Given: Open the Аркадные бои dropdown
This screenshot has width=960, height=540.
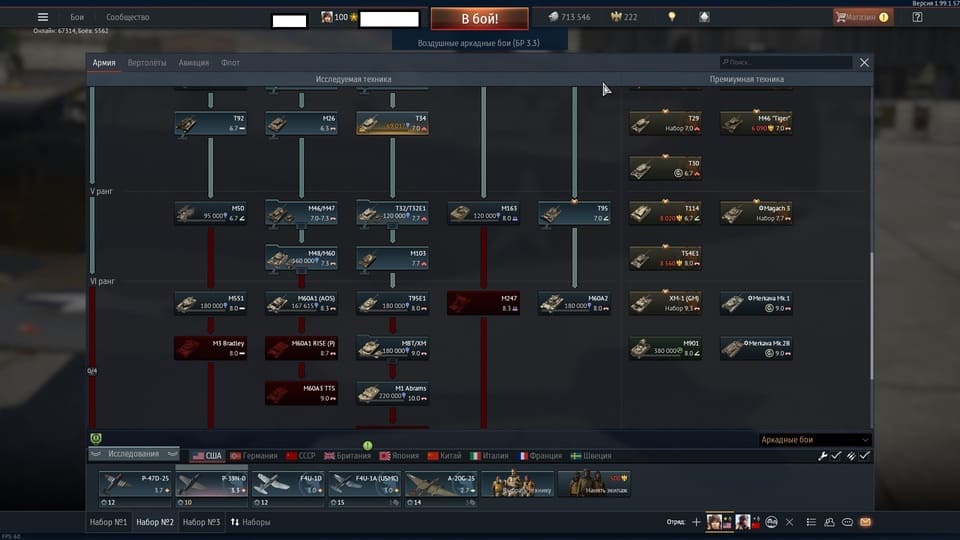Looking at the screenshot, I should (815, 440).
